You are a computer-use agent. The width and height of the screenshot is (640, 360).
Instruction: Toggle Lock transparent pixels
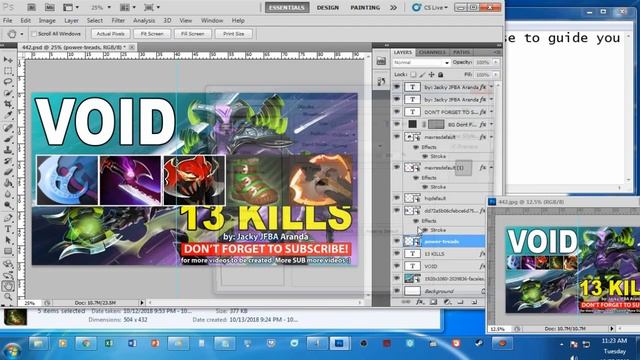413,75
